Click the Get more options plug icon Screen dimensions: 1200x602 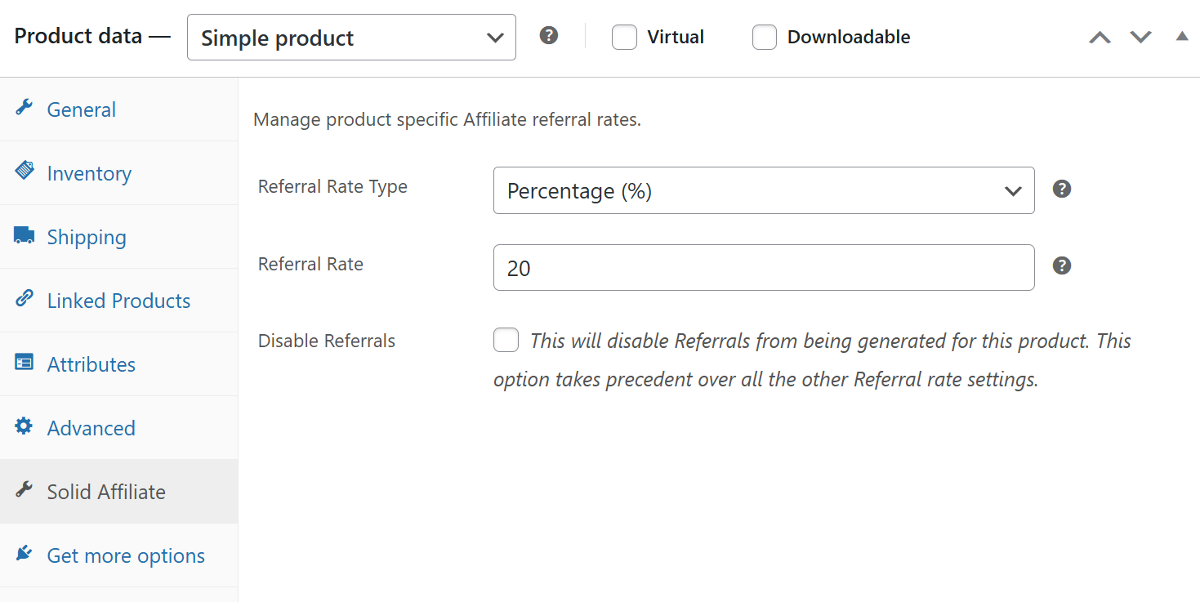24,555
